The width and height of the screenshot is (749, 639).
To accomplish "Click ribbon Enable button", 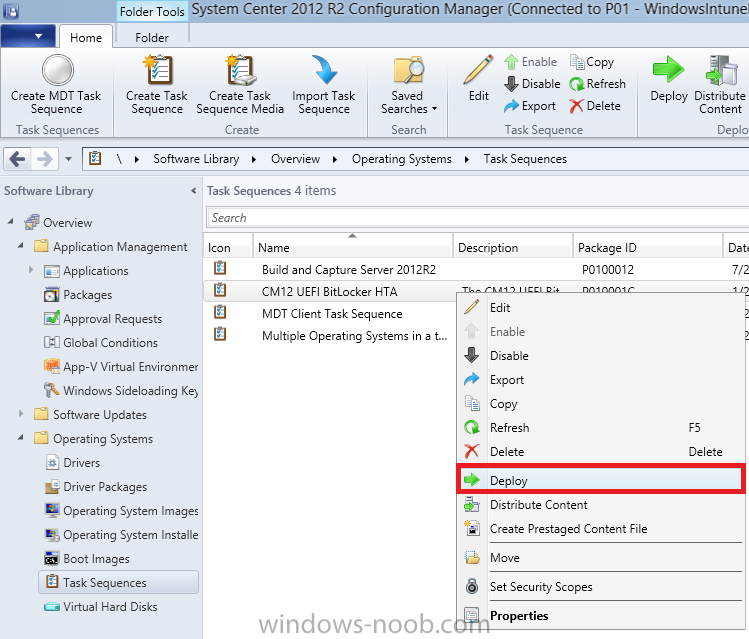I will point(531,62).
